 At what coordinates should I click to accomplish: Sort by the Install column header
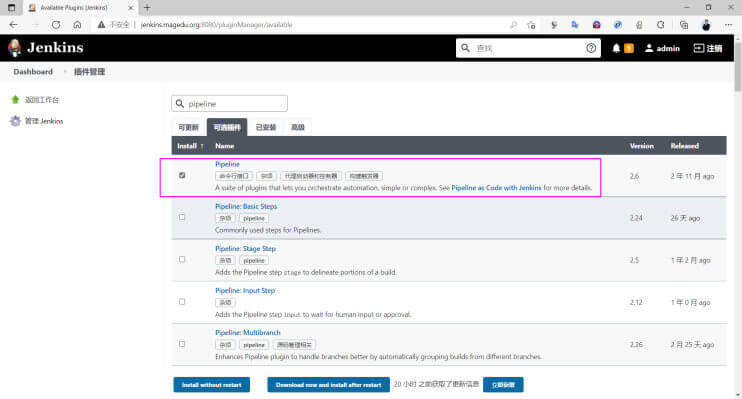pyautogui.click(x=190, y=146)
